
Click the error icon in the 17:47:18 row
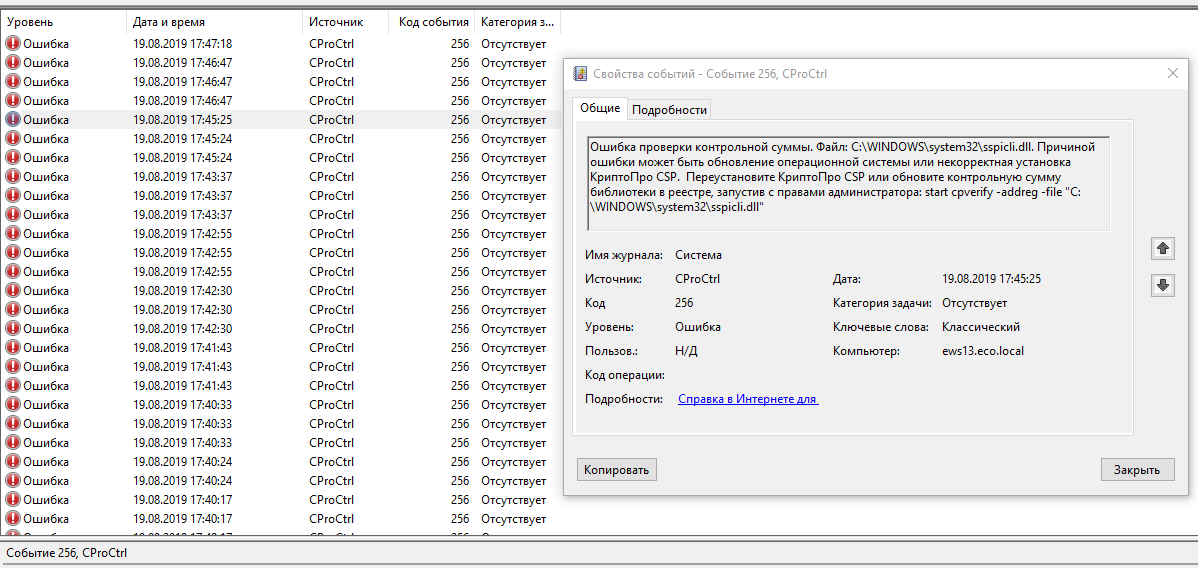coord(13,44)
